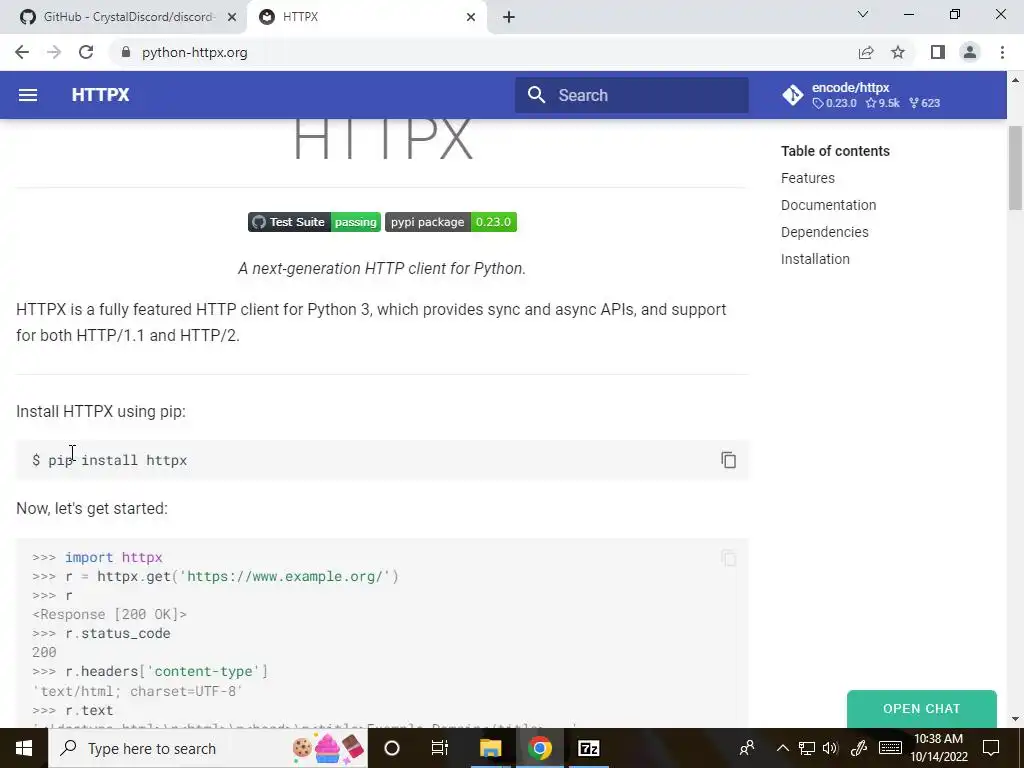Bookmark this page with the star icon

[x=898, y=52]
